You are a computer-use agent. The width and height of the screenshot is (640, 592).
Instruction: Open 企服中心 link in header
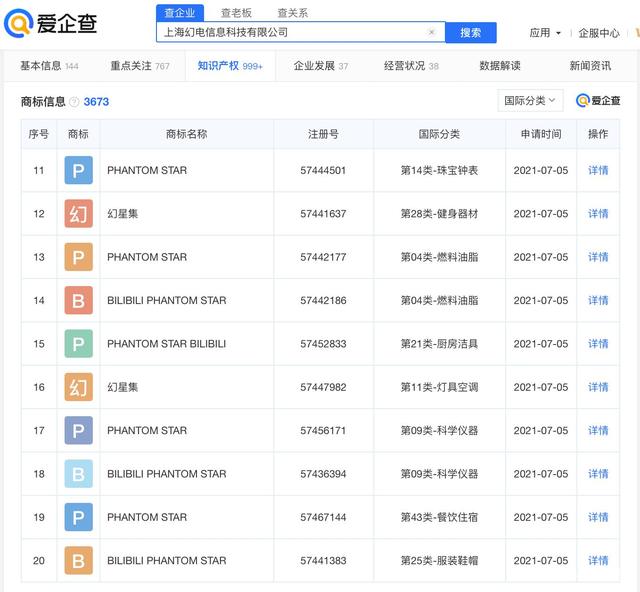tap(599, 33)
